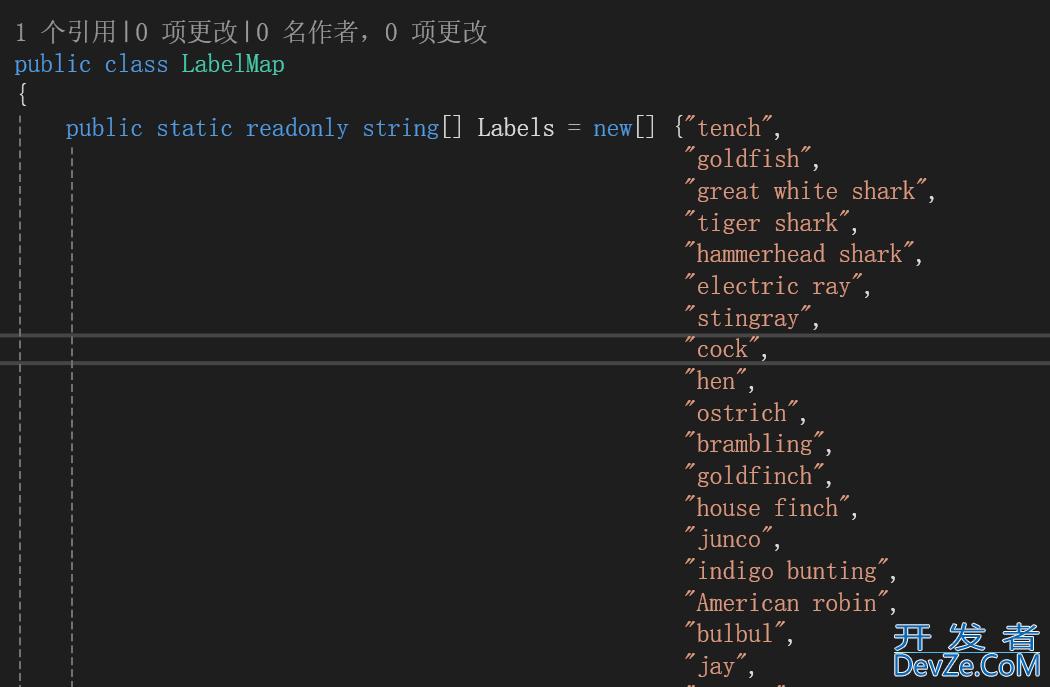The height and width of the screenshot is (687, 1050).
Task: Click the "house finch" string
Action: click(767, 508)
